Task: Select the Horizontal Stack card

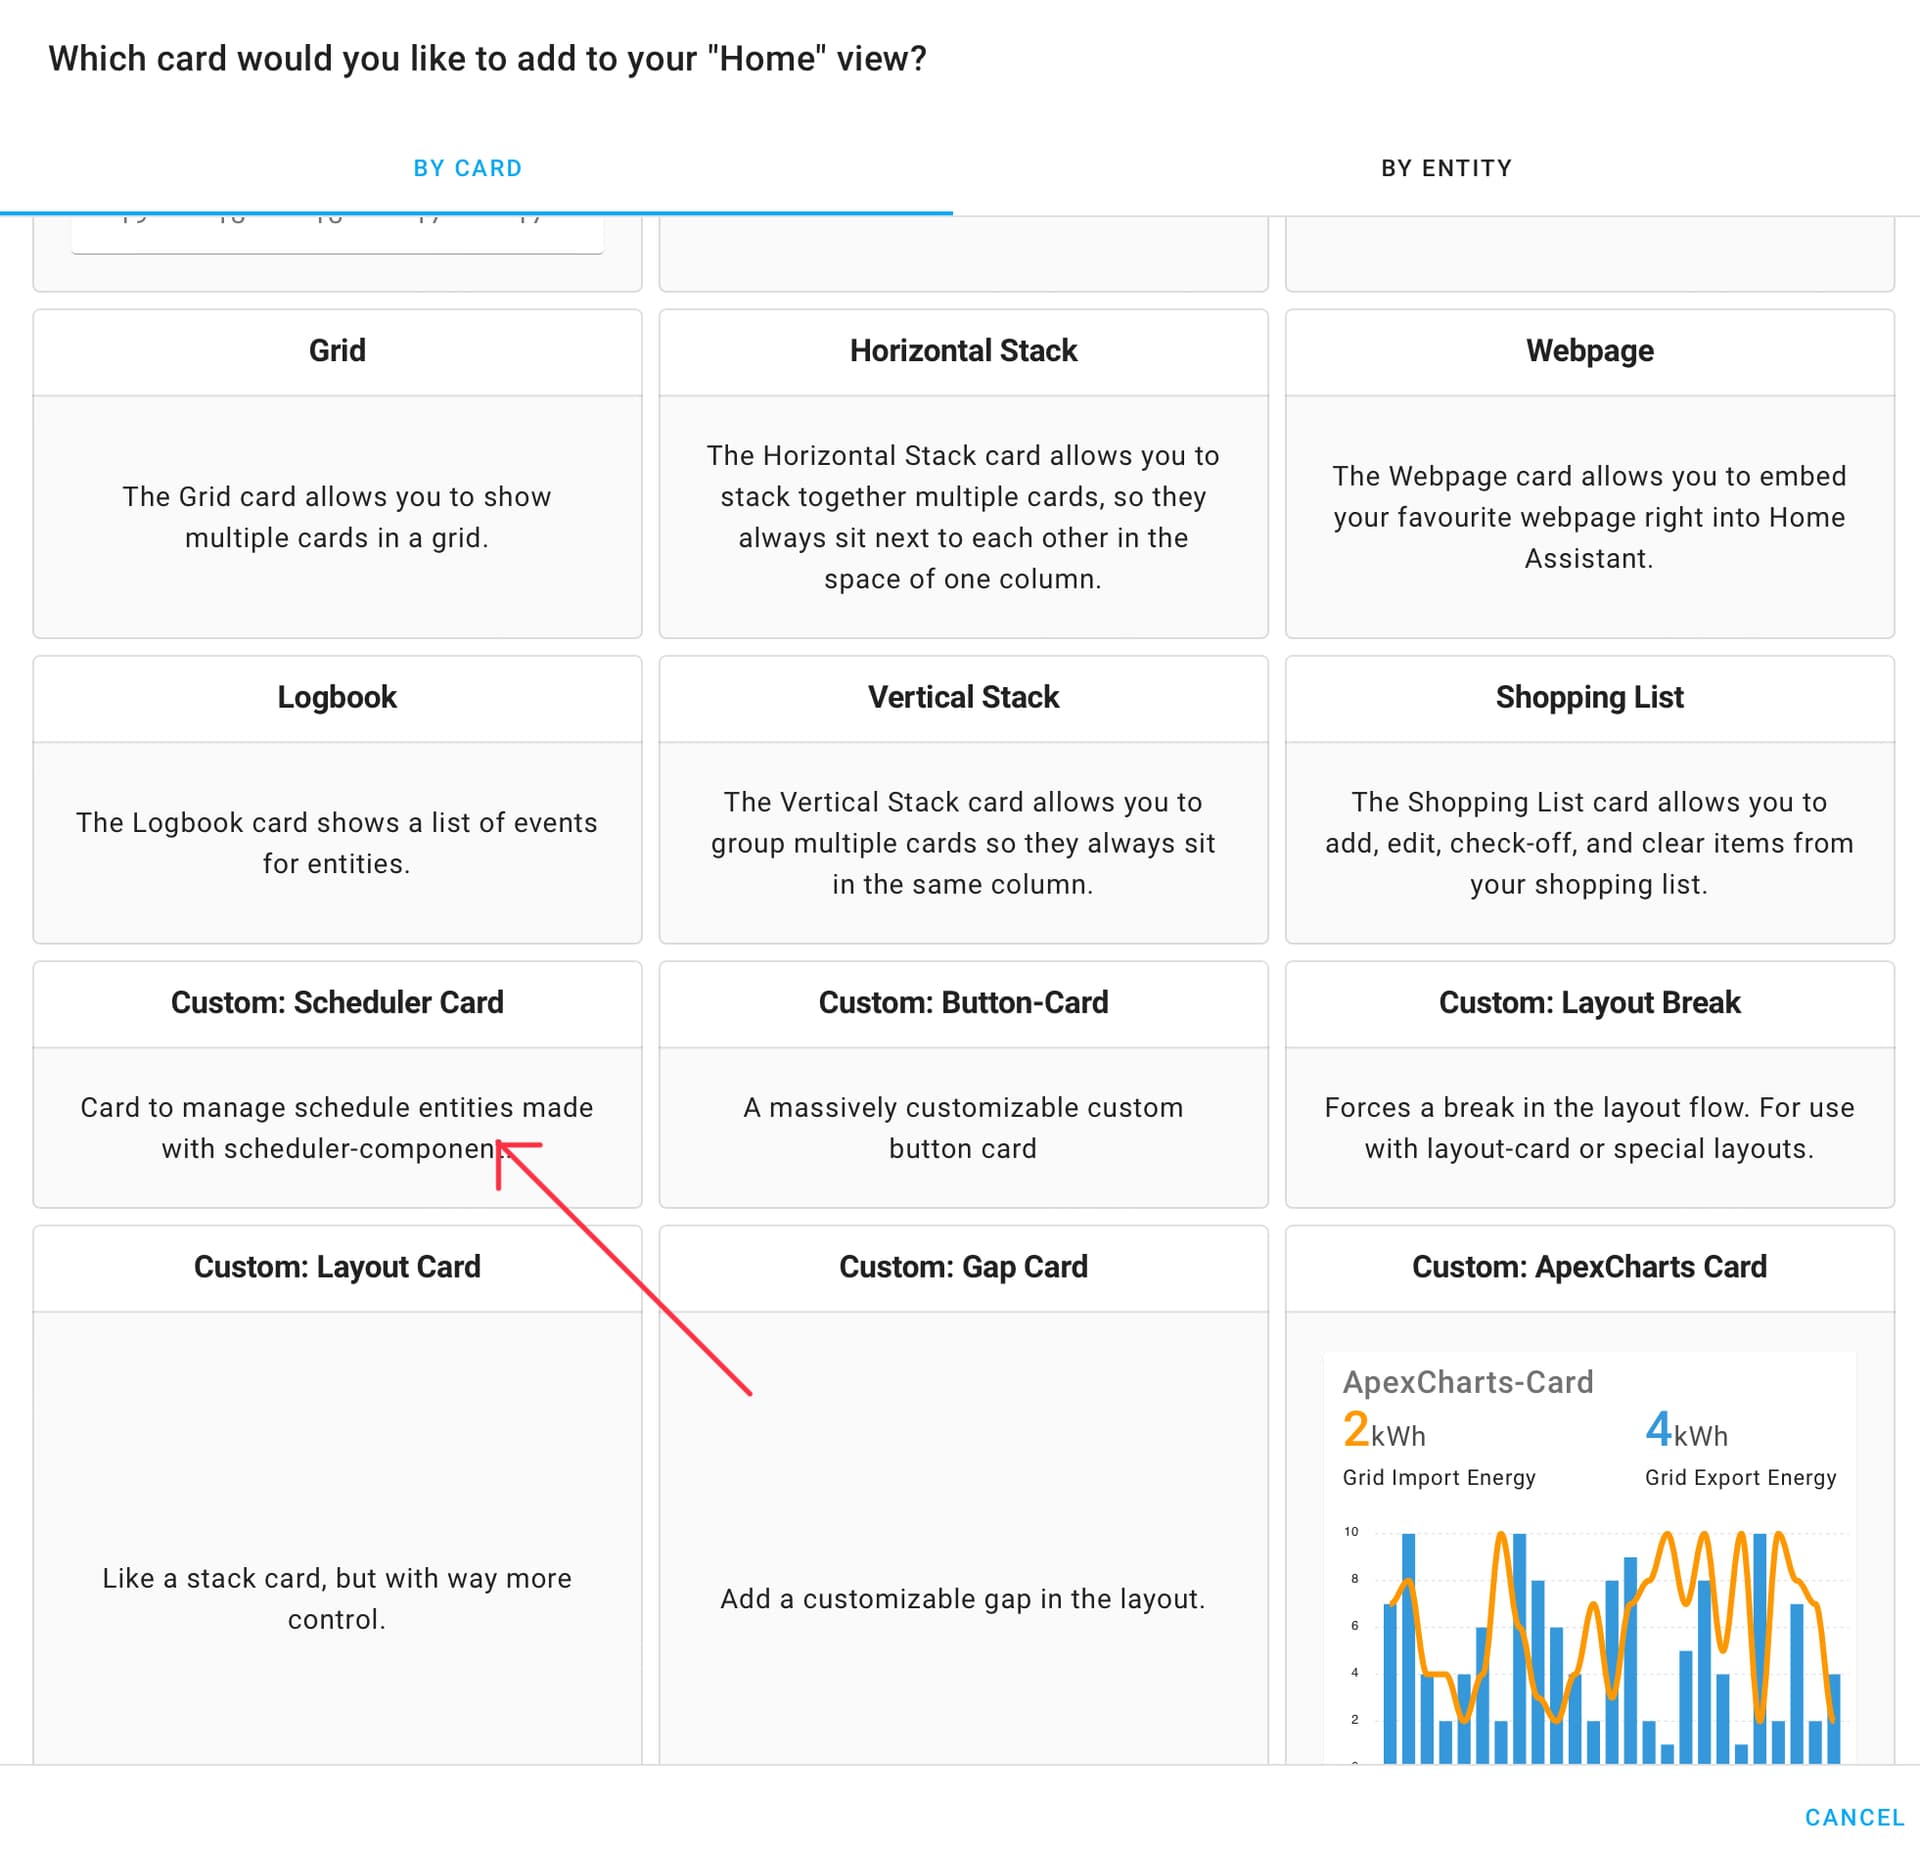Action: (963, 475)
